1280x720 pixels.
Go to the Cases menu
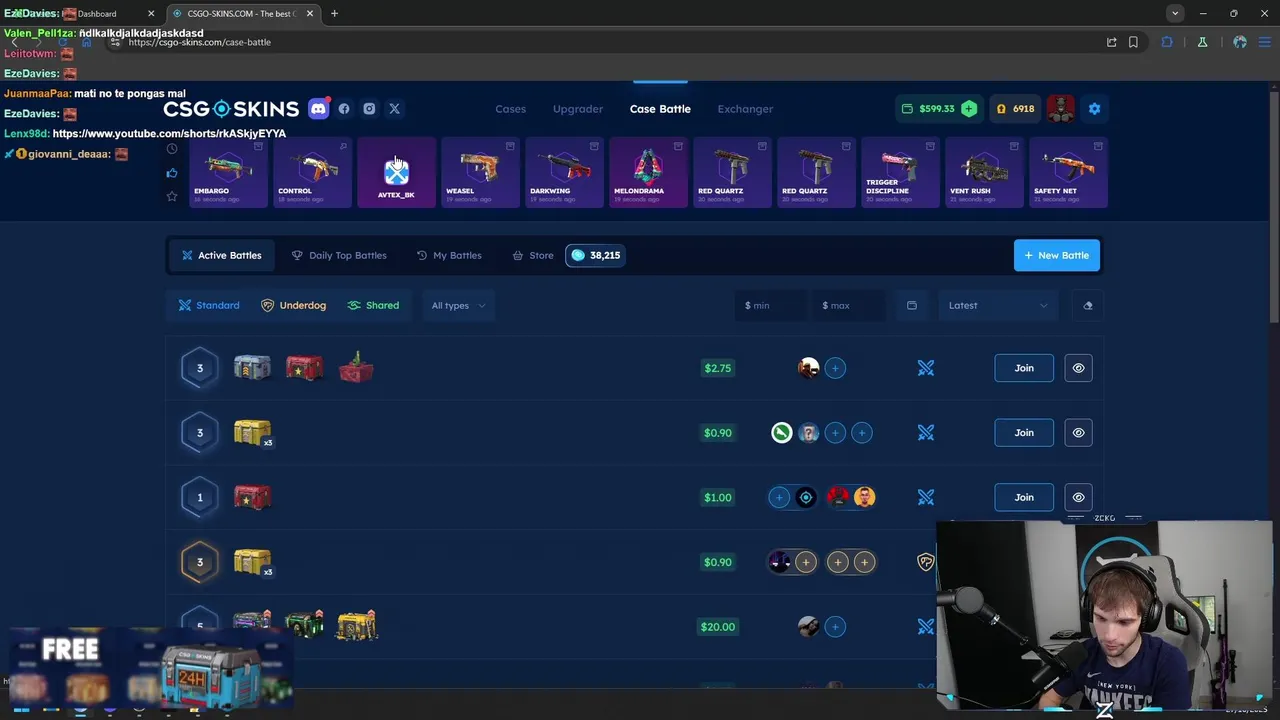[510, 109]
